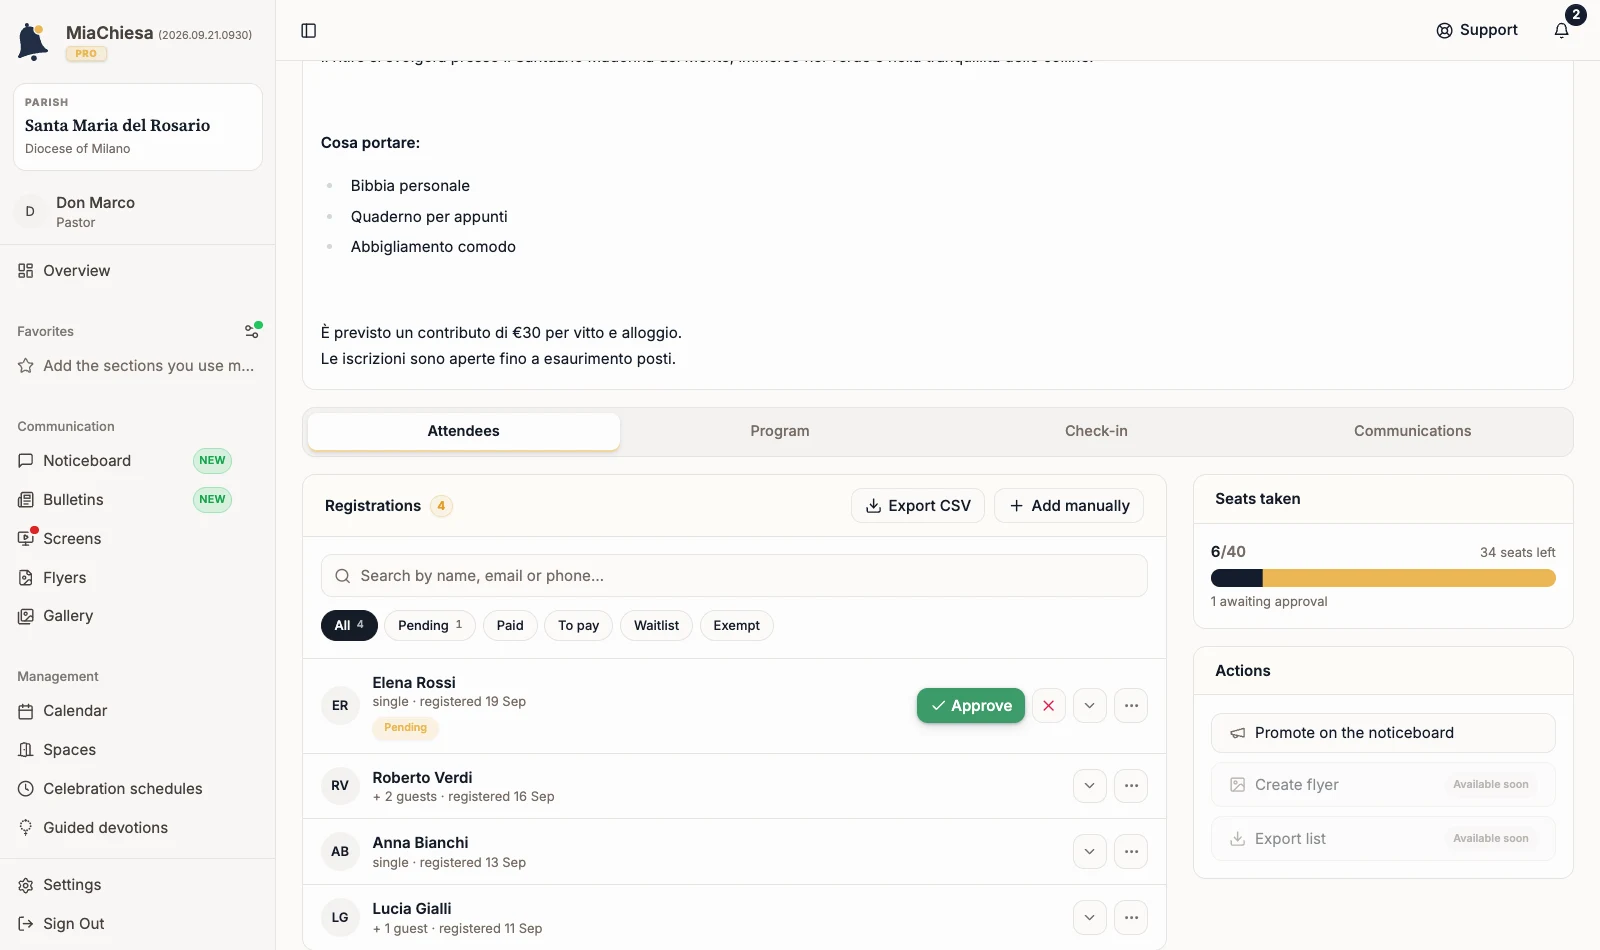Filter registrations by Paid

[x=510, y=625]
